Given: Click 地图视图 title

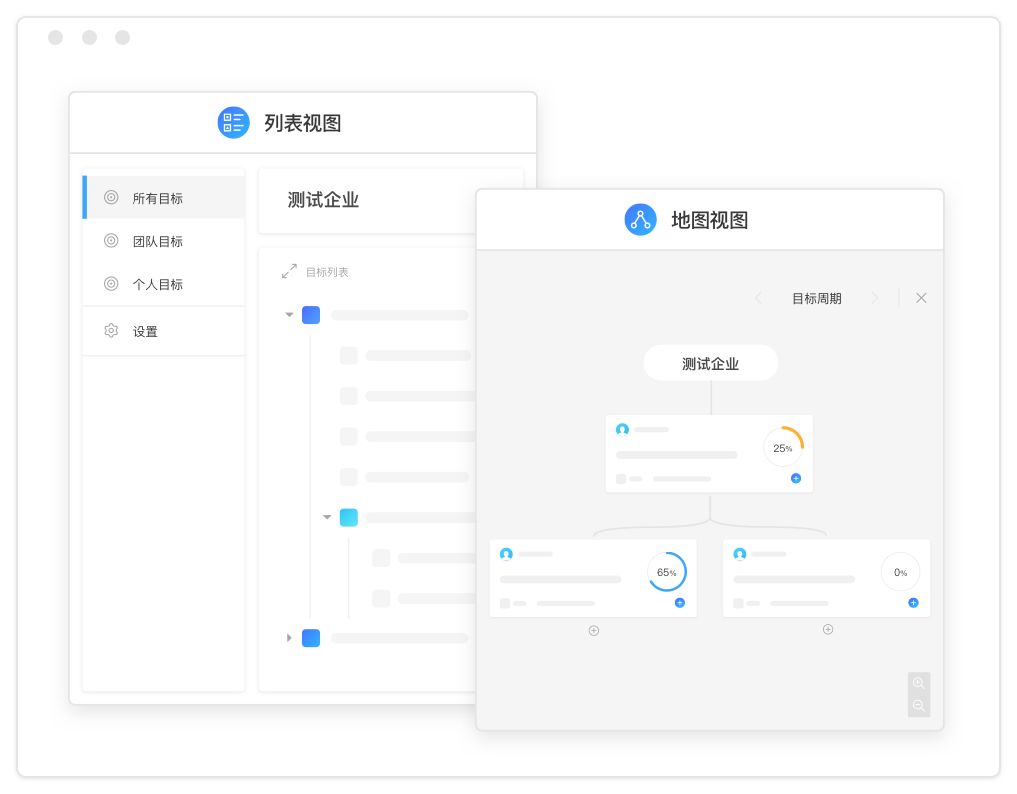Looking at the screenshot, I should click(x=710, y=220).
